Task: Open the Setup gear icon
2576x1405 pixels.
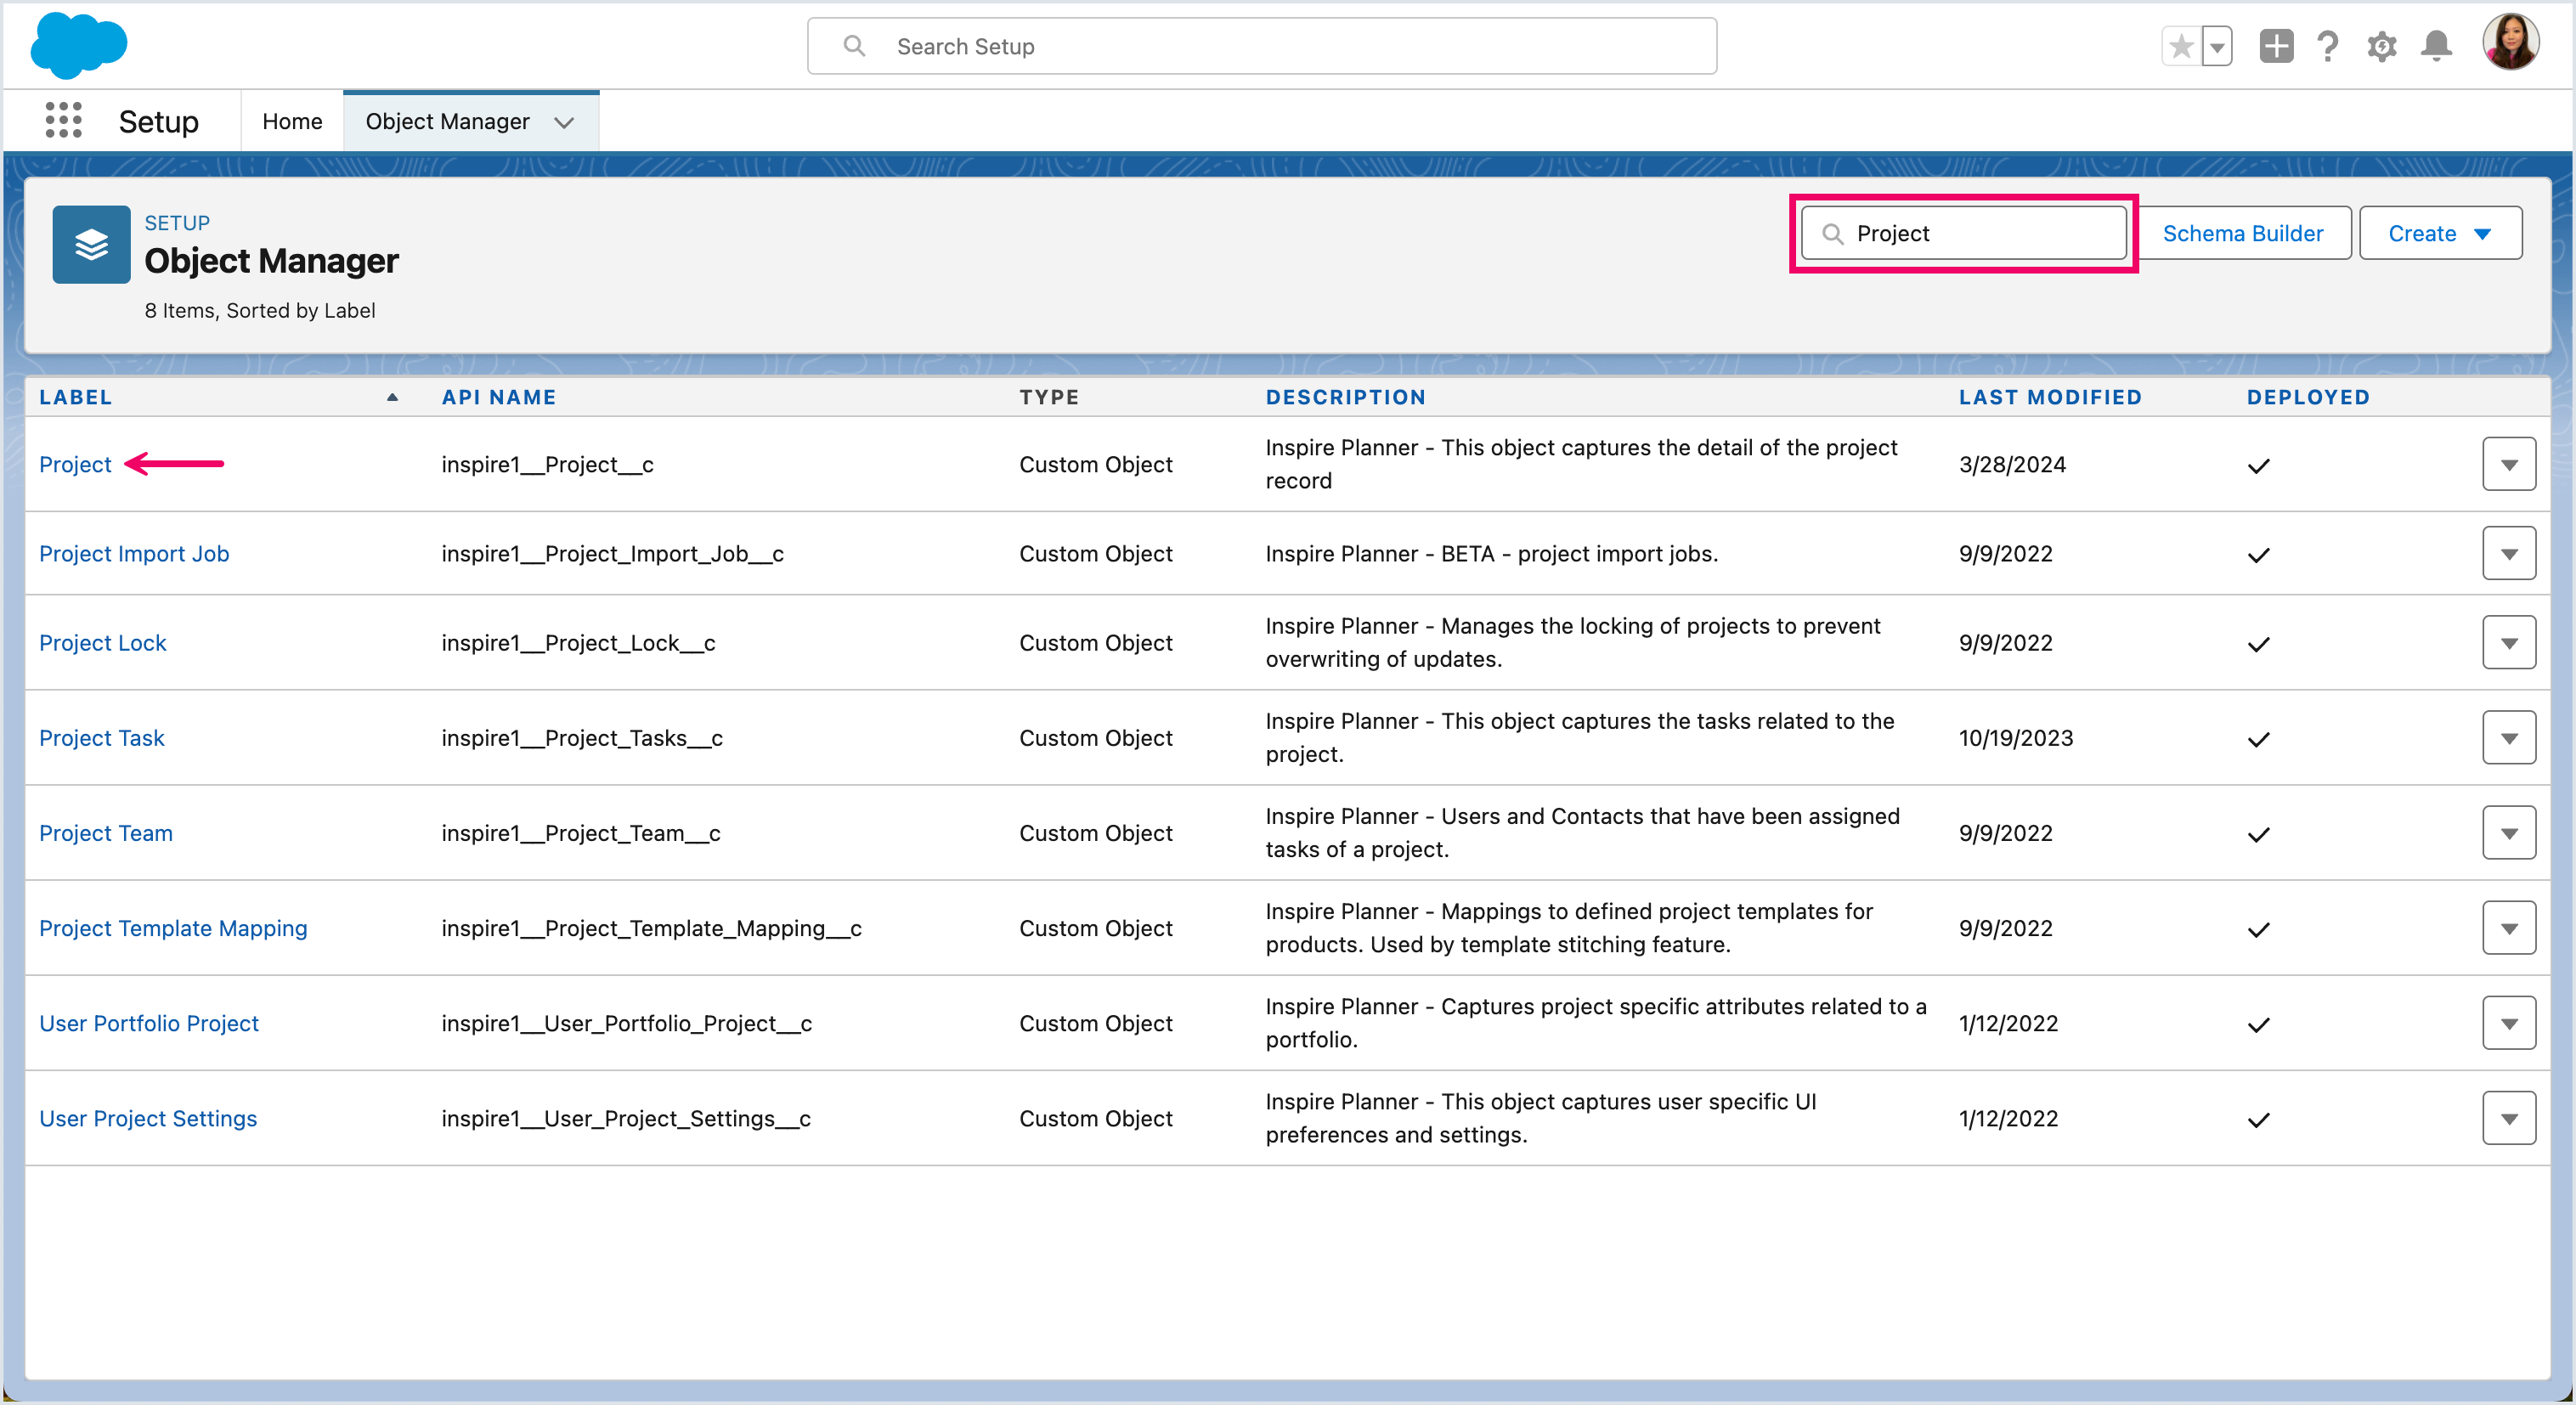Action: point(2382,46)
